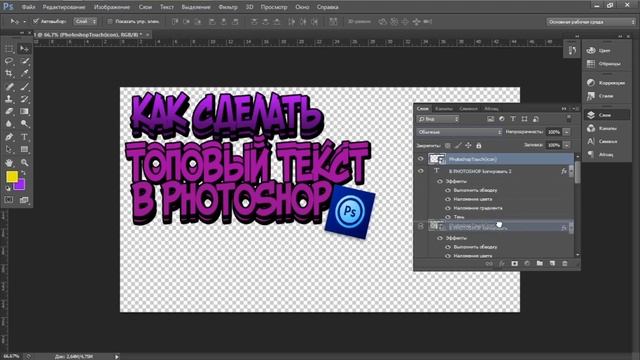
Task: Open the Auto-select Слой dropdown
Action: click(x=85, y=21)
